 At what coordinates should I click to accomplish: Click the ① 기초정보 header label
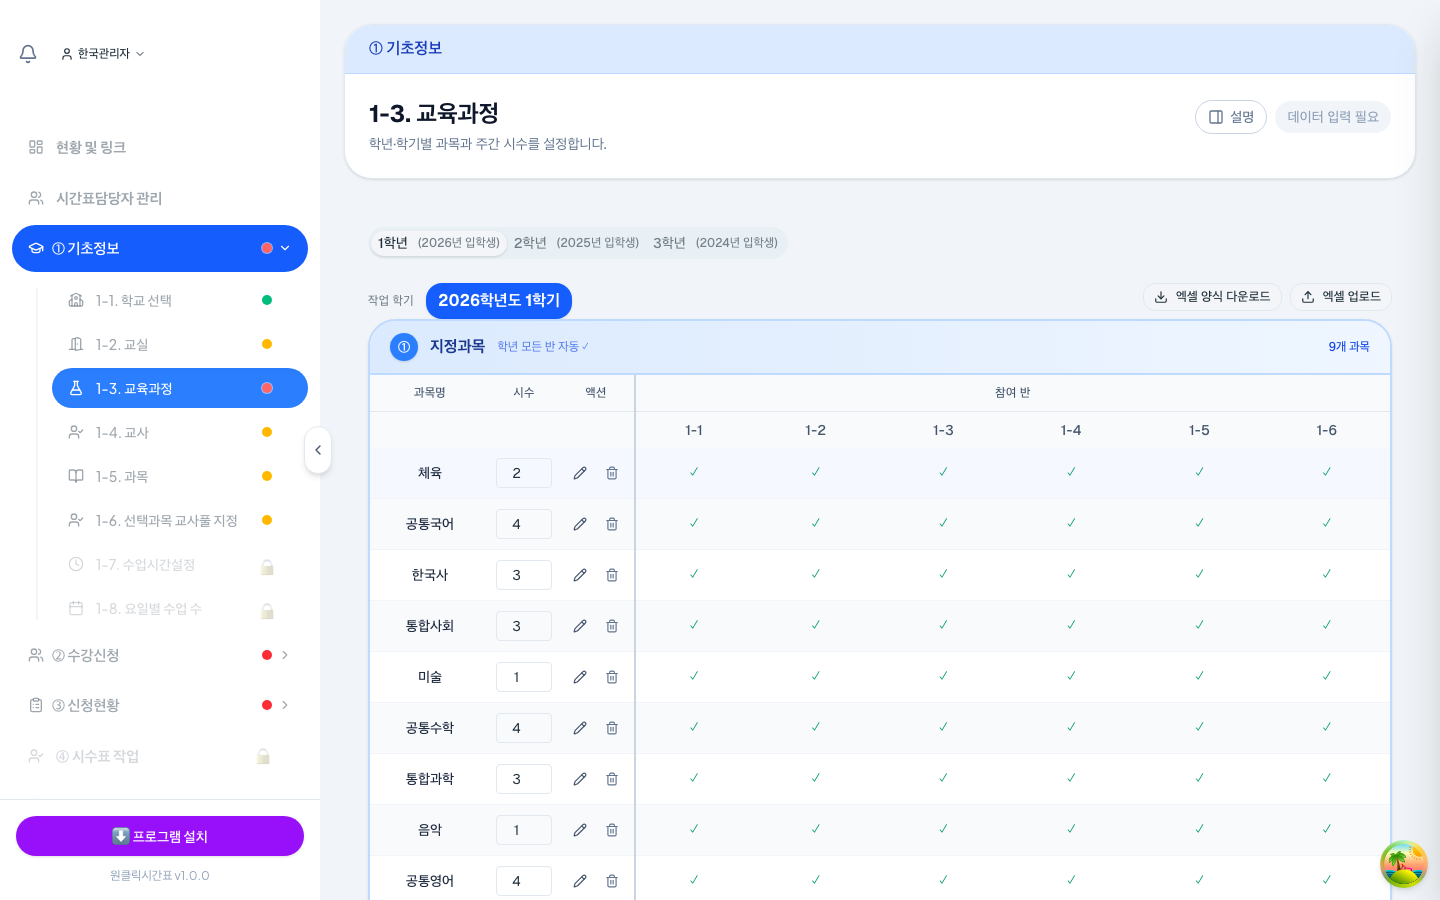point(405,48)
